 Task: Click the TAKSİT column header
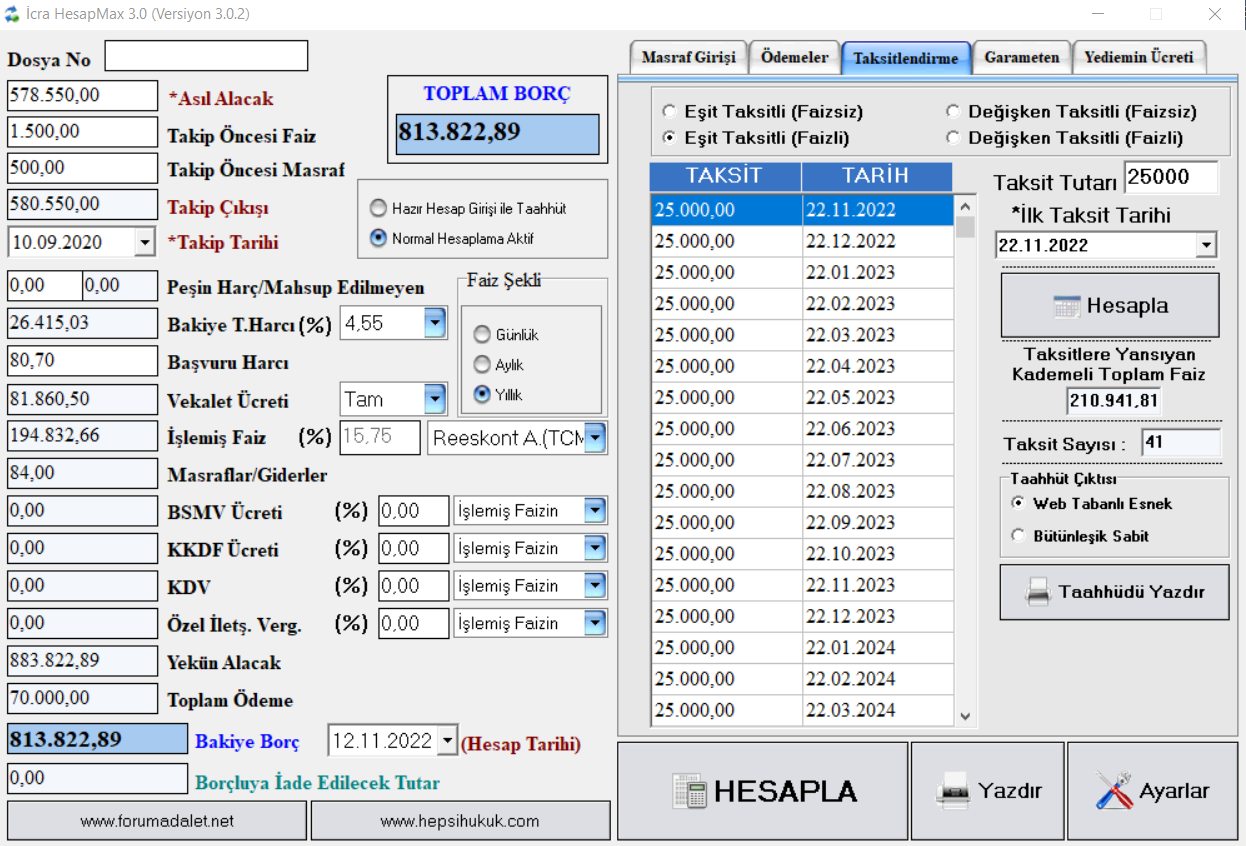[x=725, y=176]
